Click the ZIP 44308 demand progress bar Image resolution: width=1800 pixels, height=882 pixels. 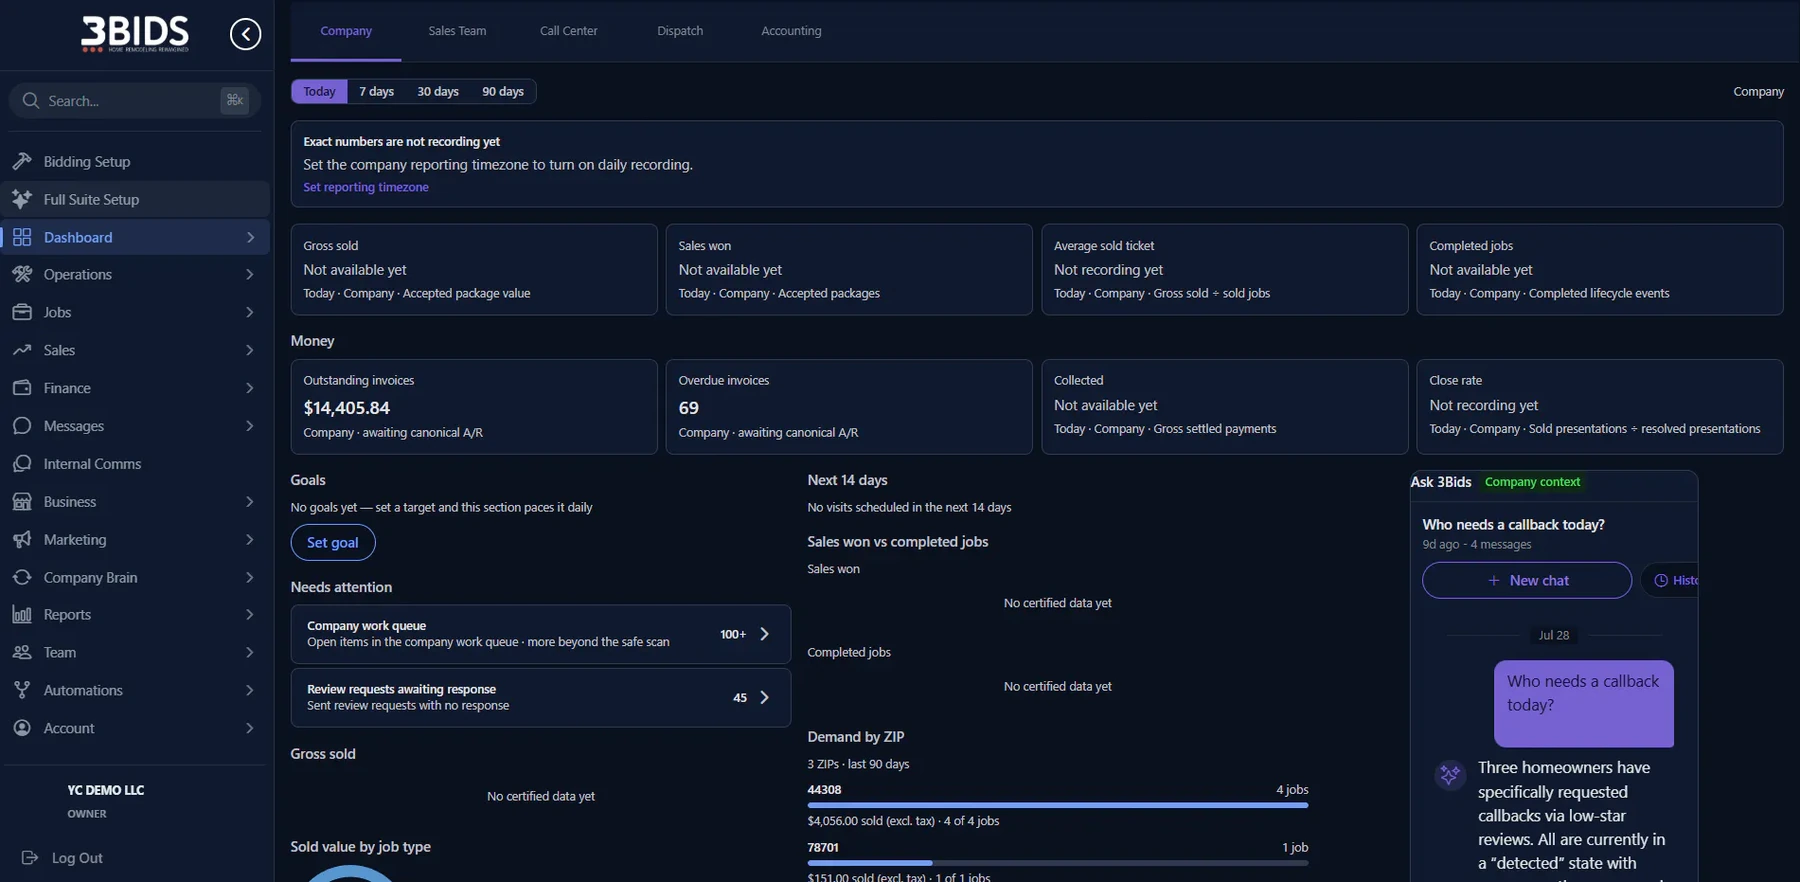[x=1057, y=805]
